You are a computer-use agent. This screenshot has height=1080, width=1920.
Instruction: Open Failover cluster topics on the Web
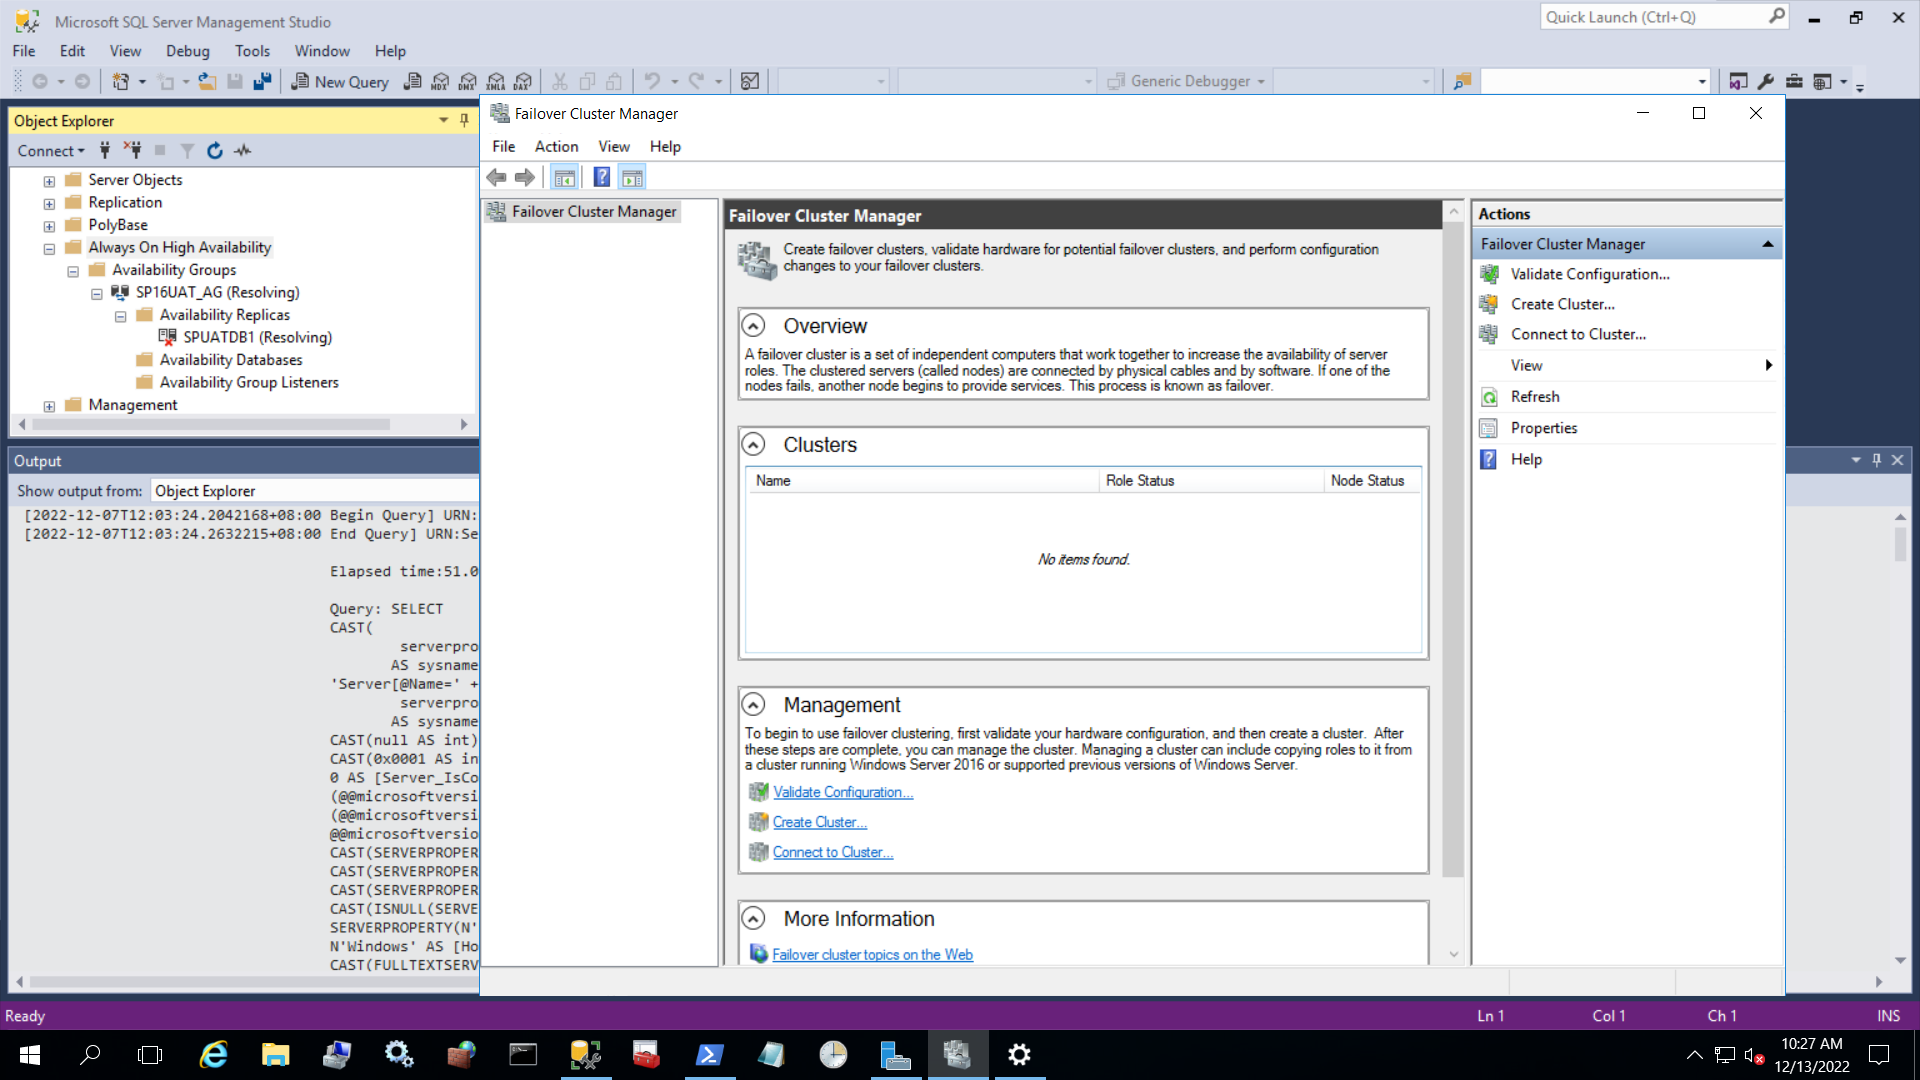click(872, 954)
